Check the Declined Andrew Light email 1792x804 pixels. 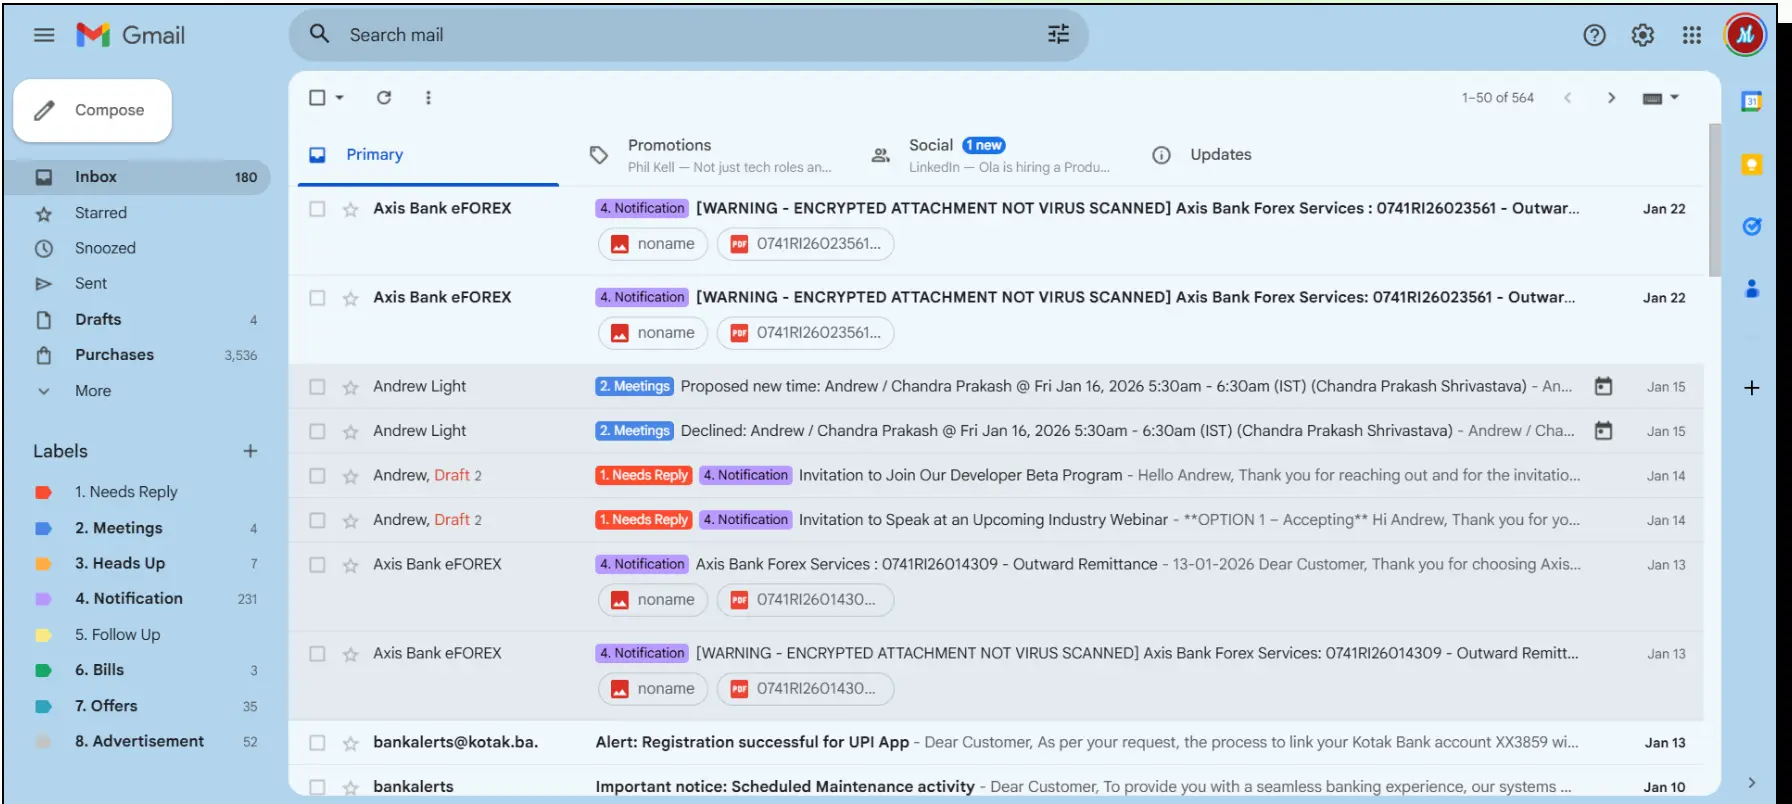tap(317, 431)
